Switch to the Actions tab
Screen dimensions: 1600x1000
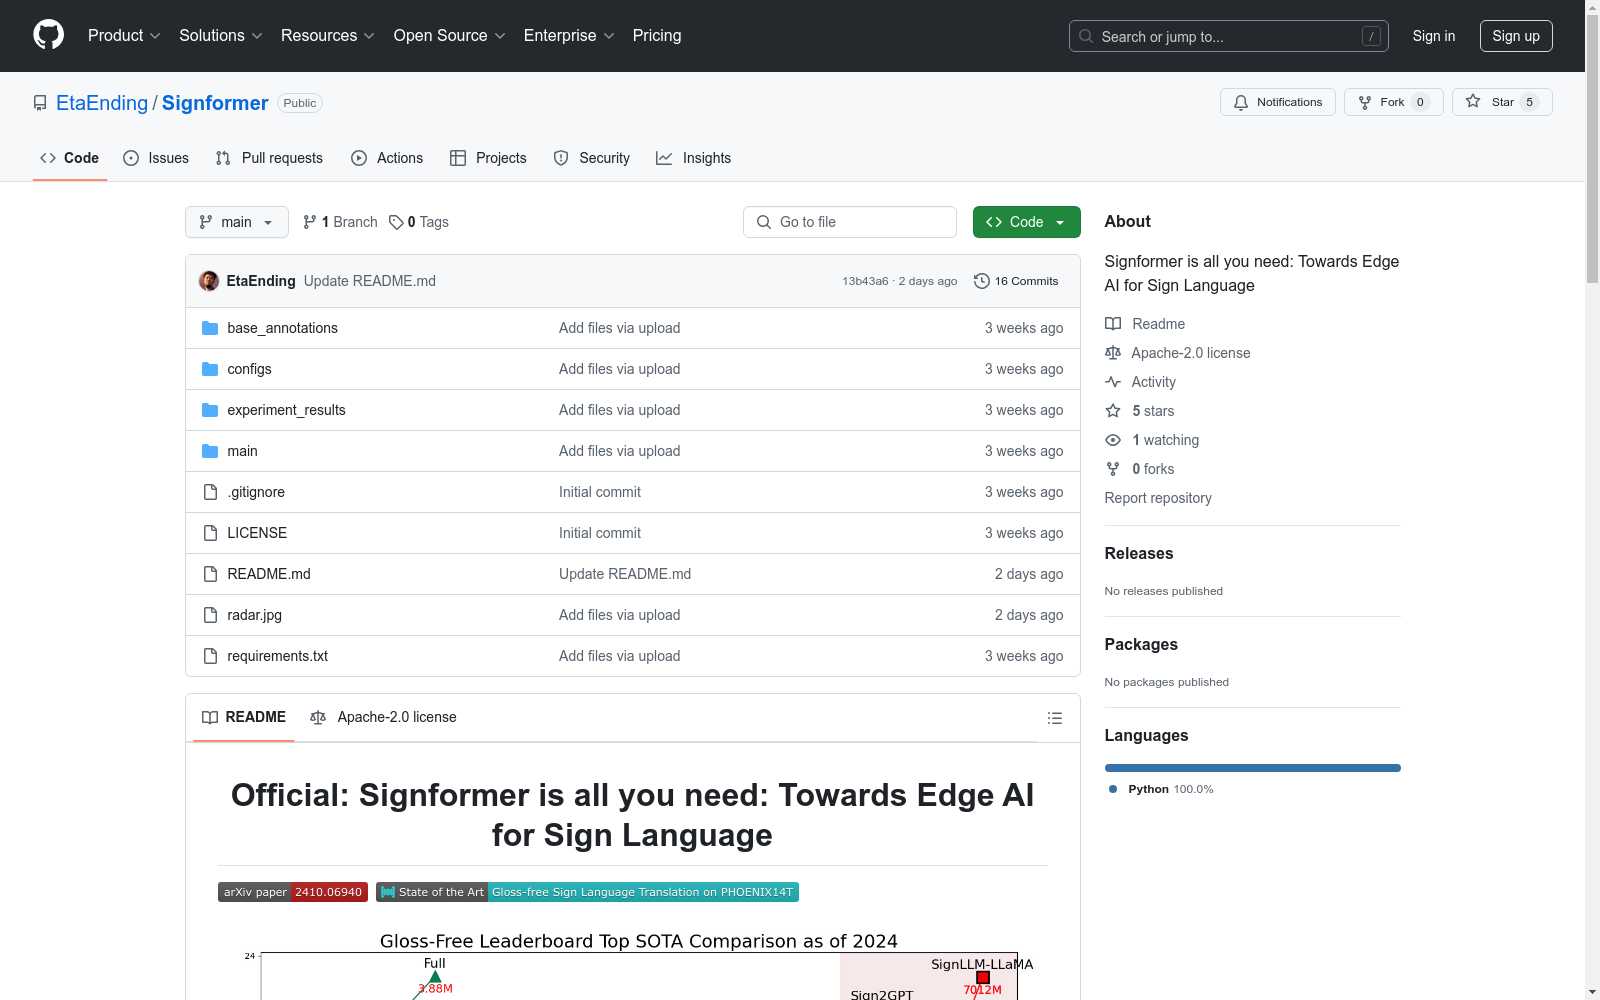(387, 158)
